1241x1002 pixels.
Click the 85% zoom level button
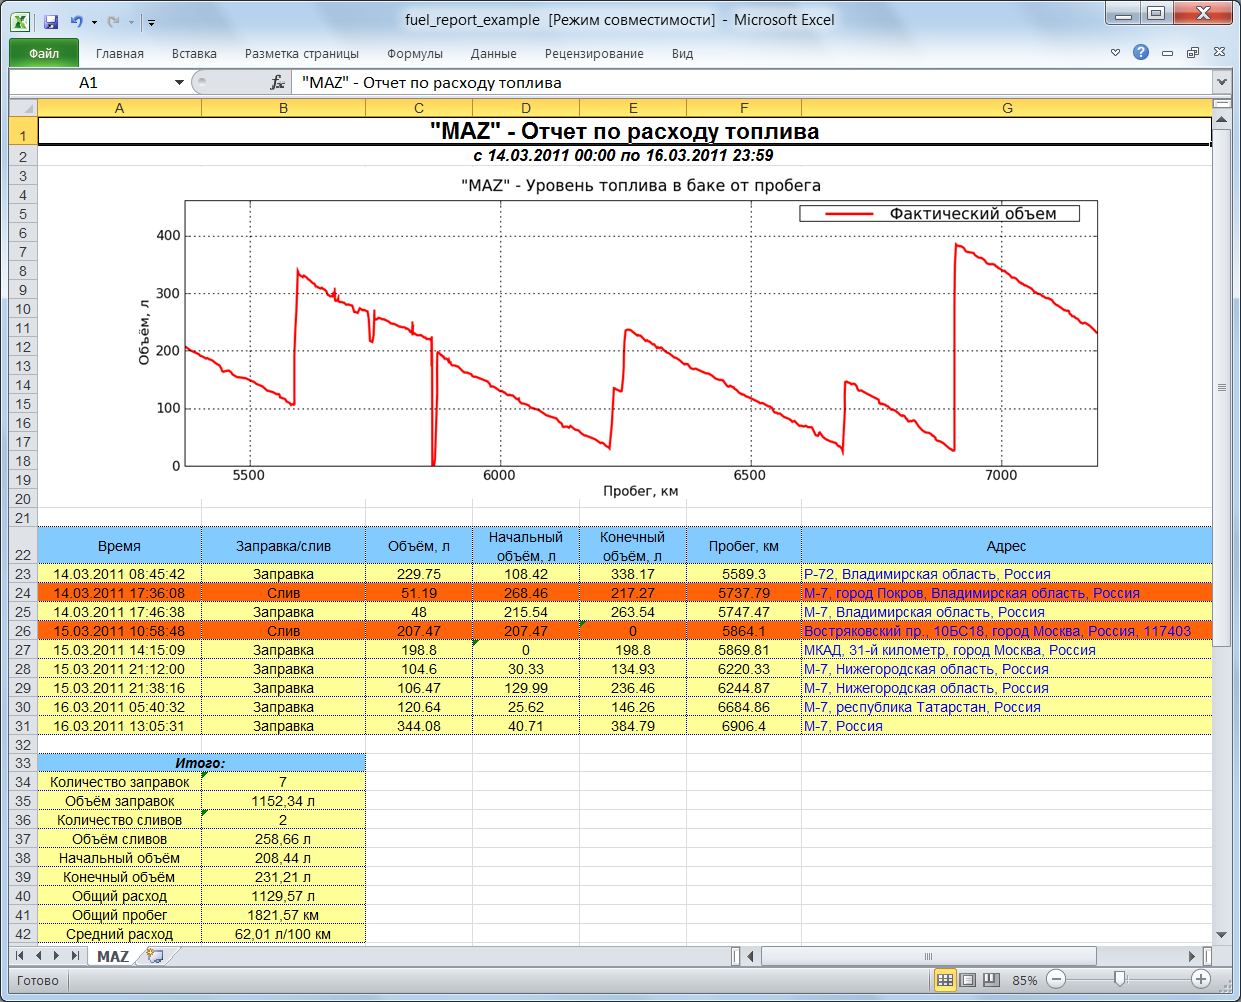[1024, 981]
